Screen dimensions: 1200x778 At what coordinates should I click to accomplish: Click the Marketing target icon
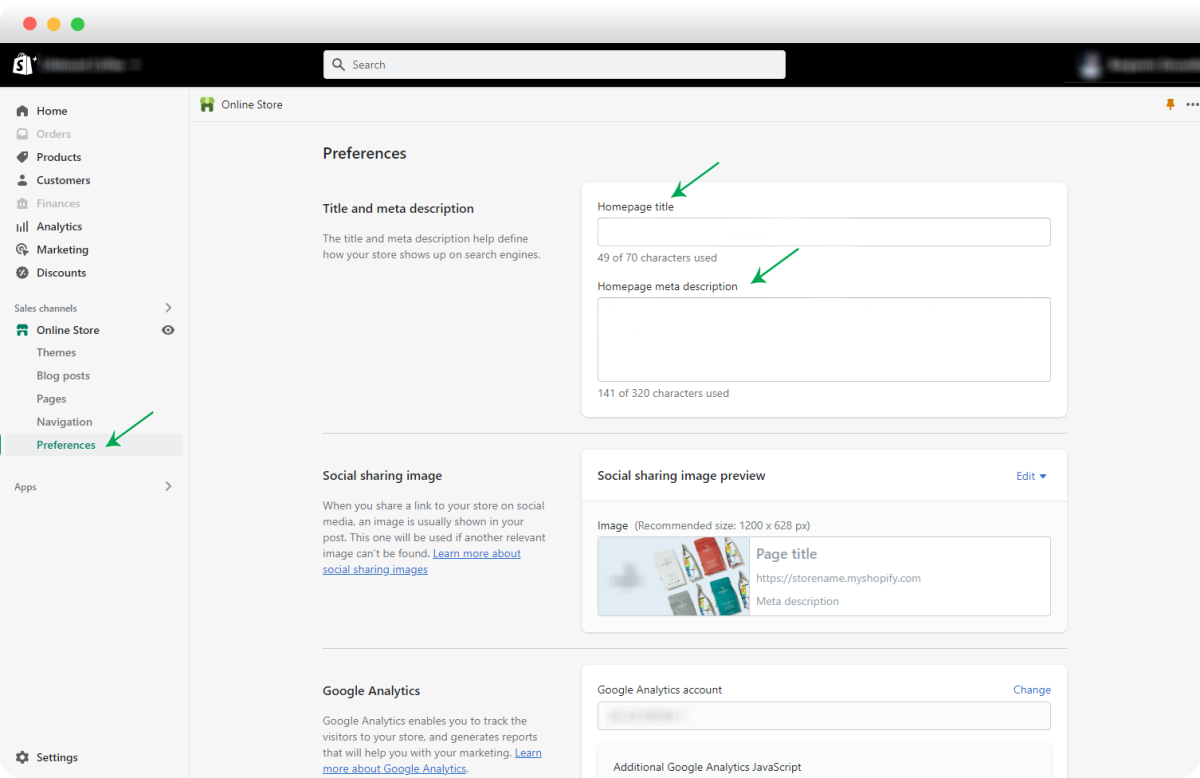coord(22,250)
